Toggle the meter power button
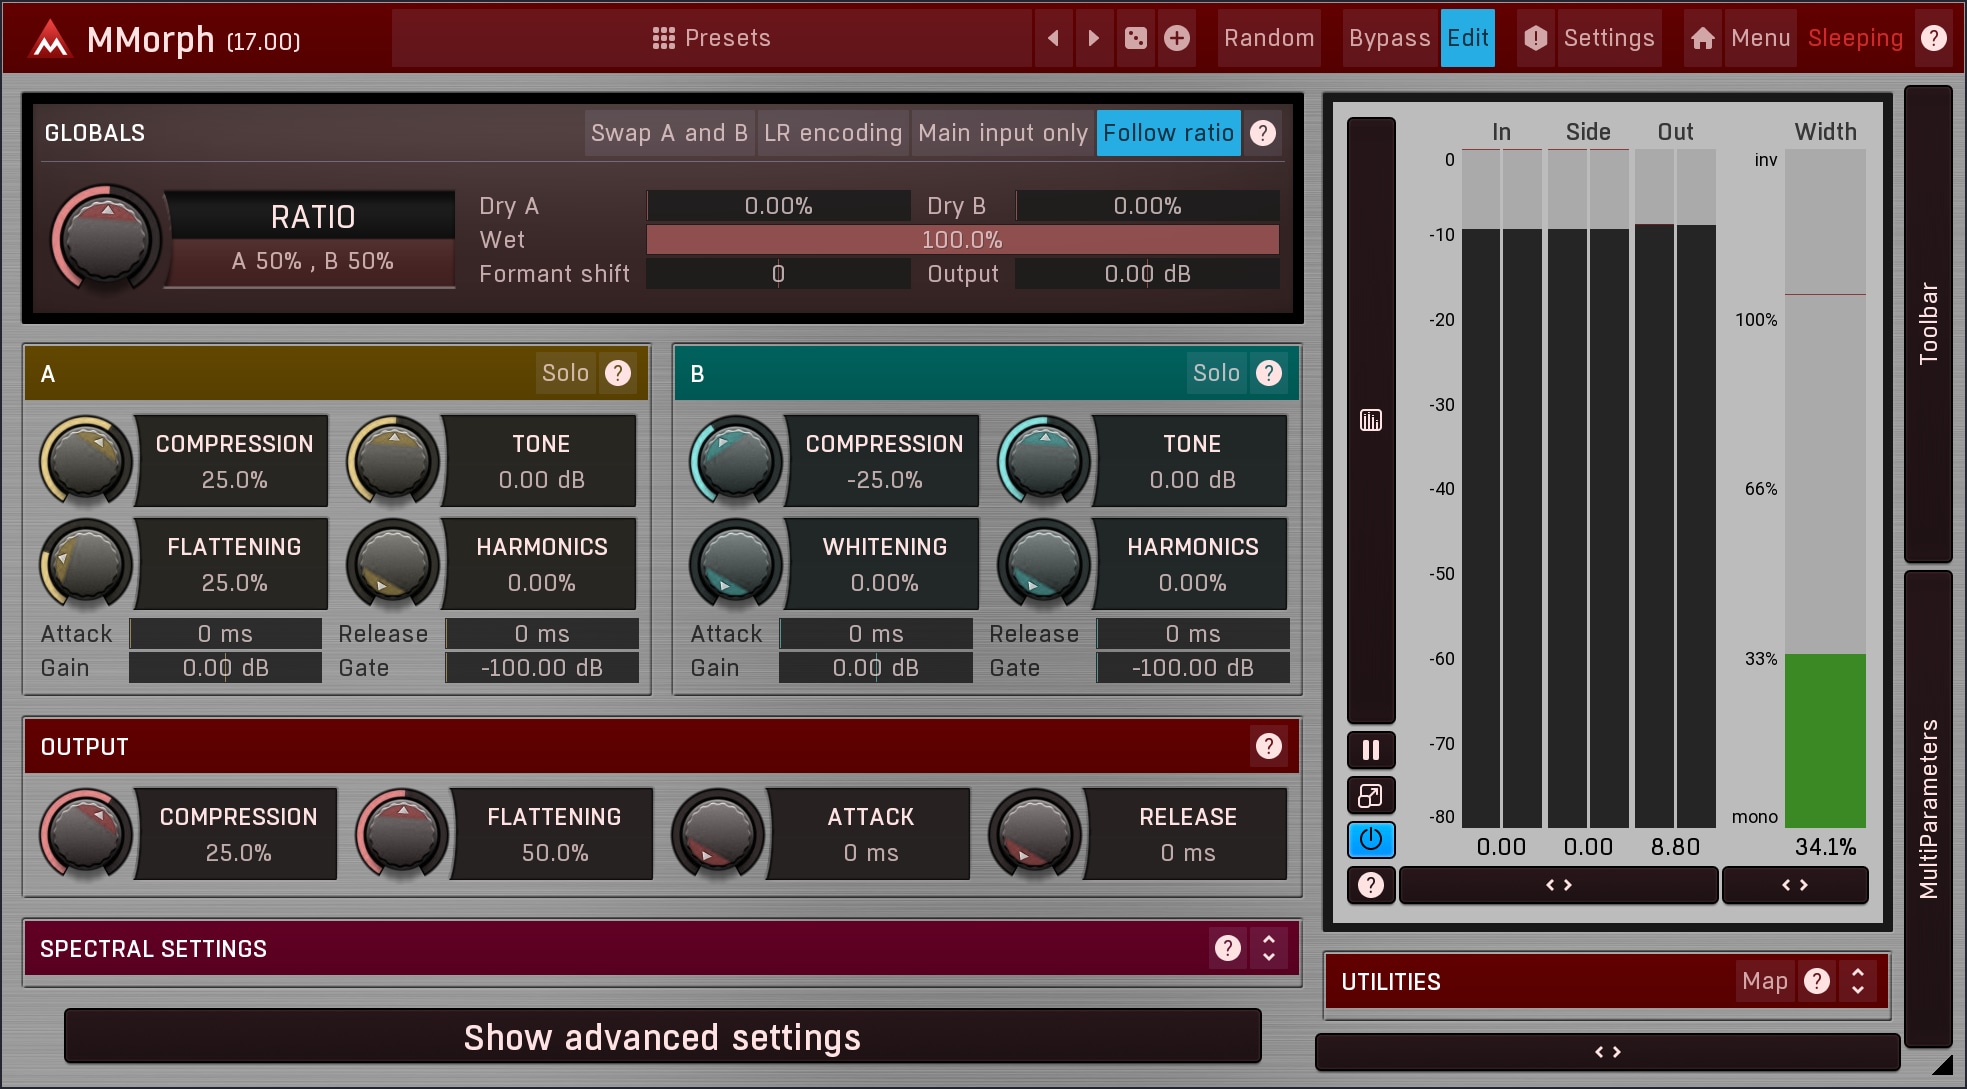Image resolution: width=1967 pixels, height=1089 pixels. [1371, 840]
